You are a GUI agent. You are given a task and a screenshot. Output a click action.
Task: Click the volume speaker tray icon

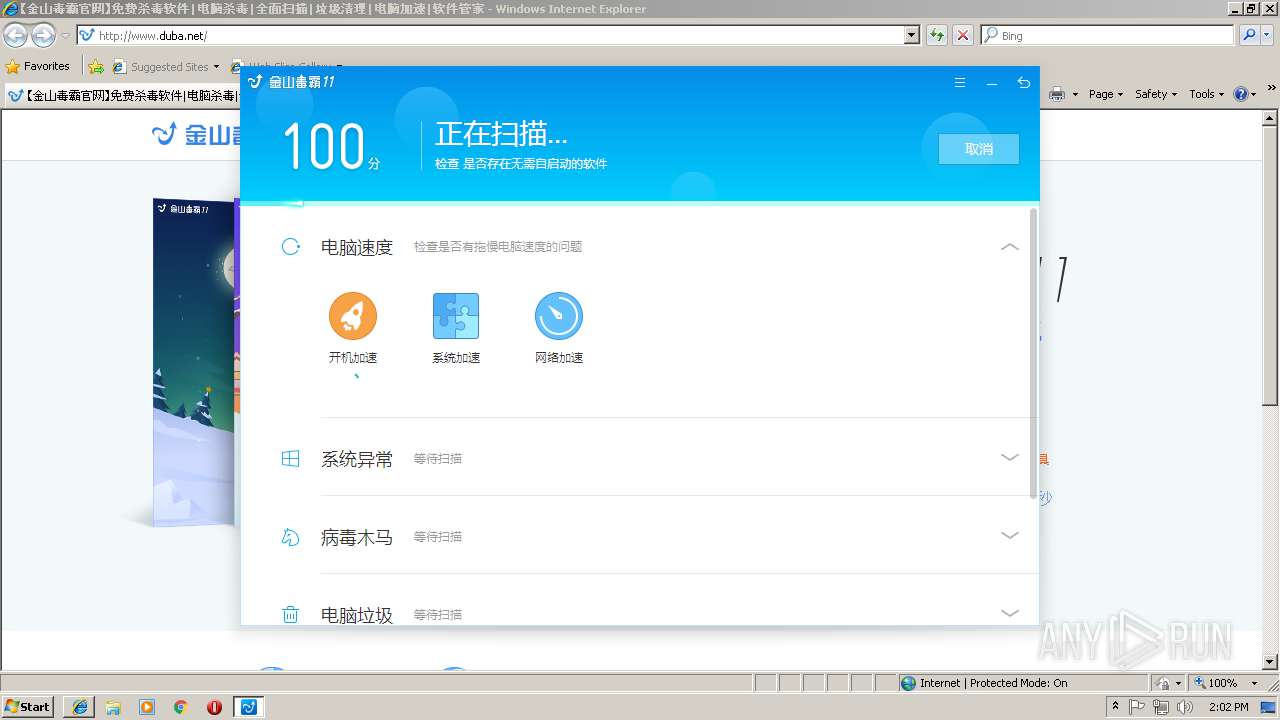1186,707
